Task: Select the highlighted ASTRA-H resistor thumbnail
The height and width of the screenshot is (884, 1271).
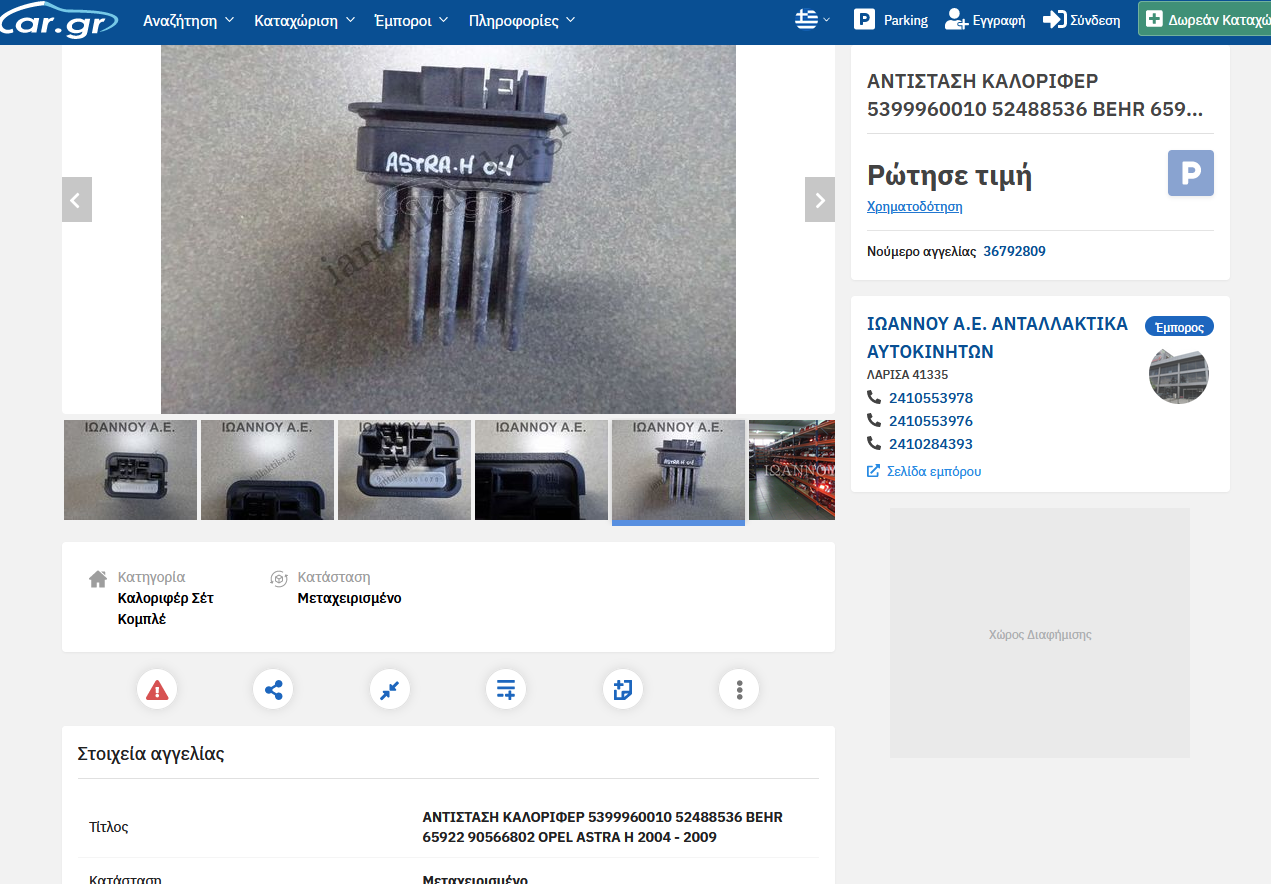Action: pyautogui.click(x=678, y=470)
